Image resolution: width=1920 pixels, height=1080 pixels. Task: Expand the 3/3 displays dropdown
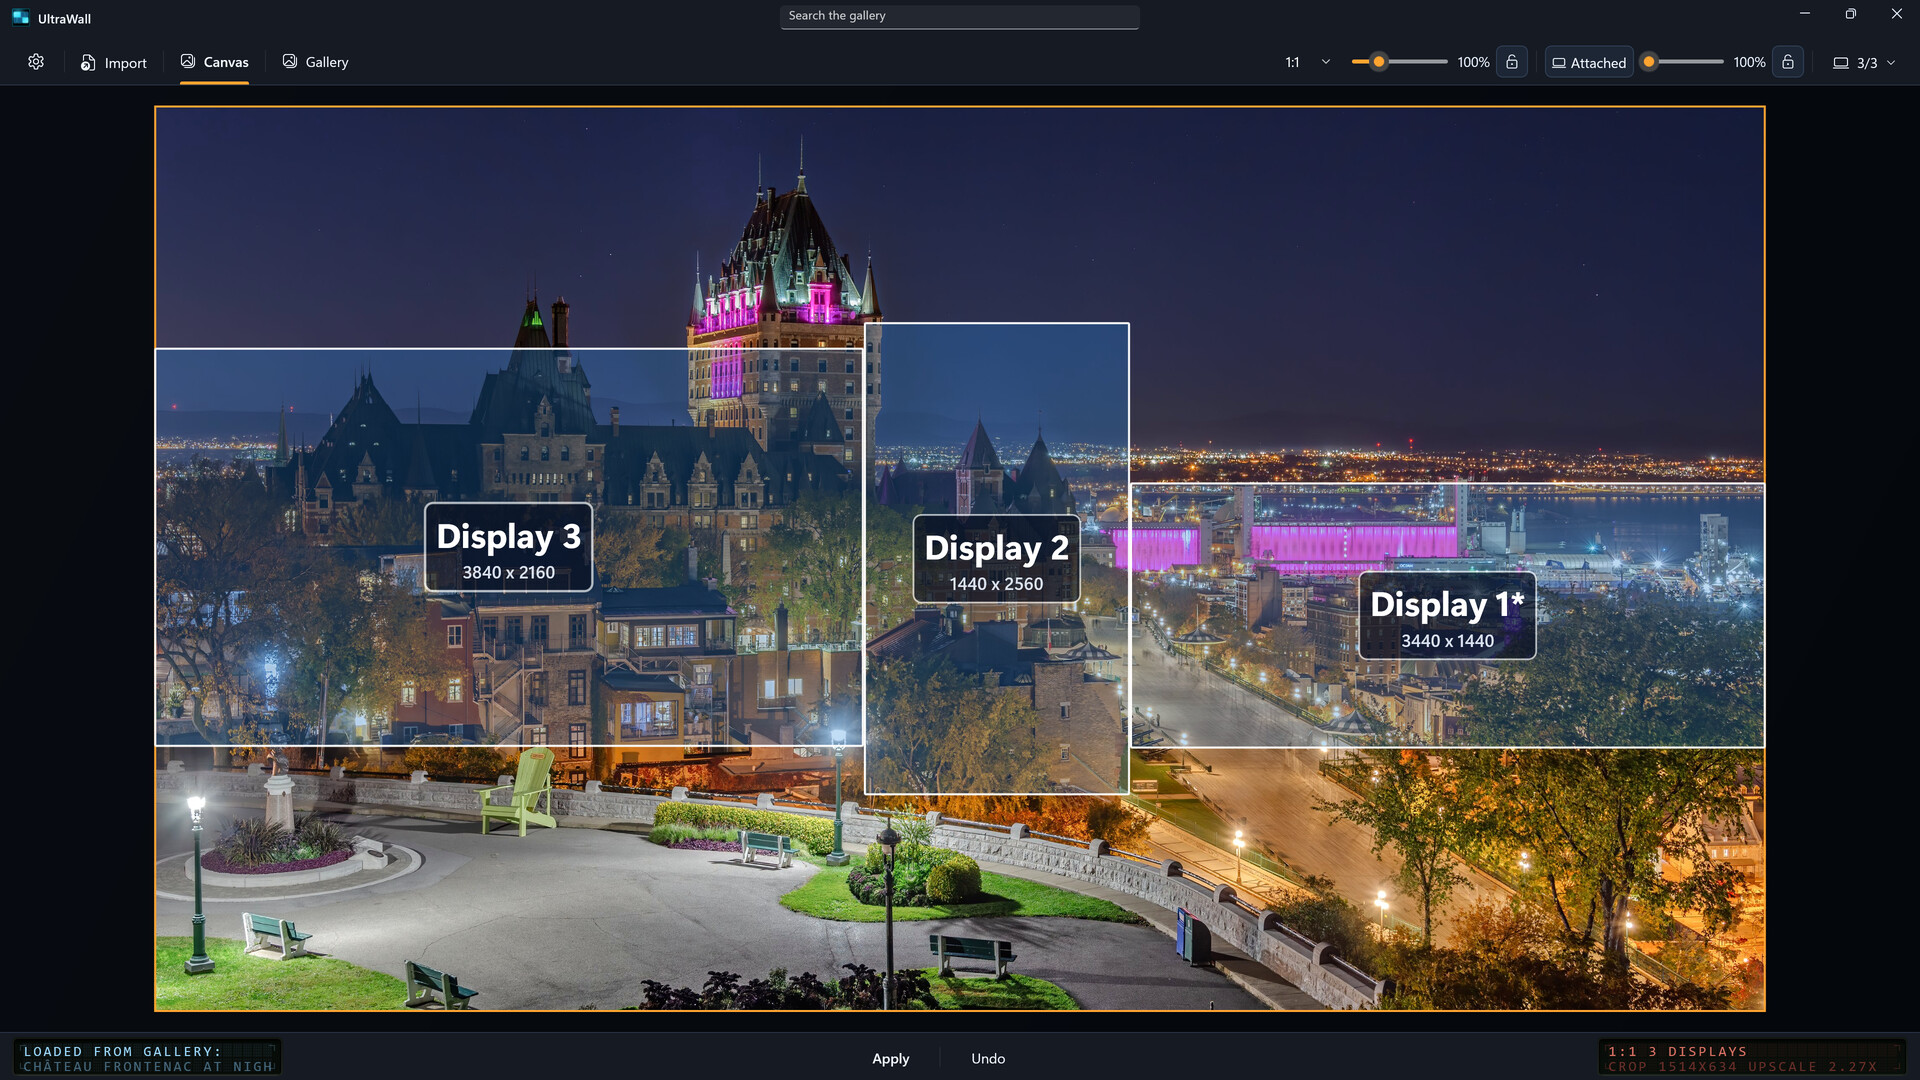click(1863, 62)
